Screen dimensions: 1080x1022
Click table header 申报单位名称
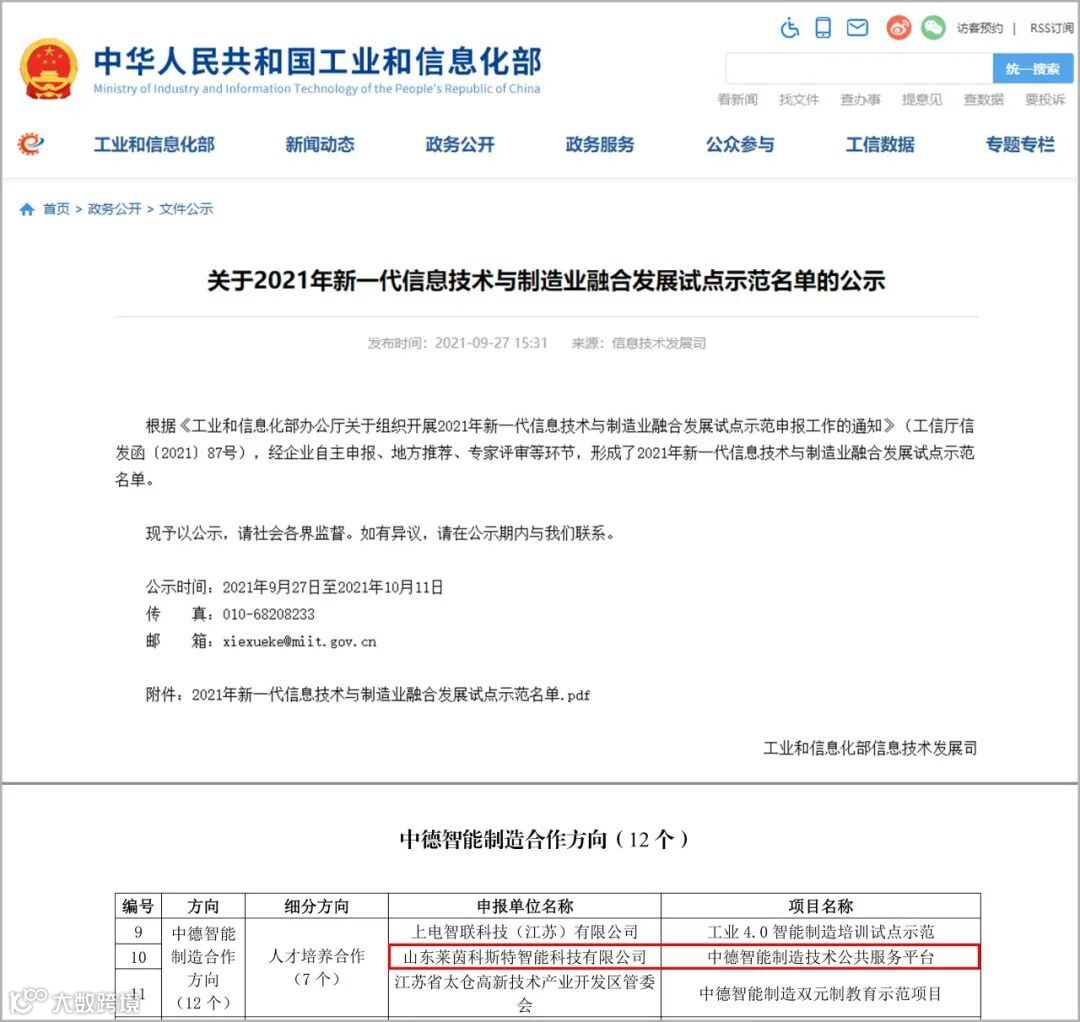click(x=525, y=906)
